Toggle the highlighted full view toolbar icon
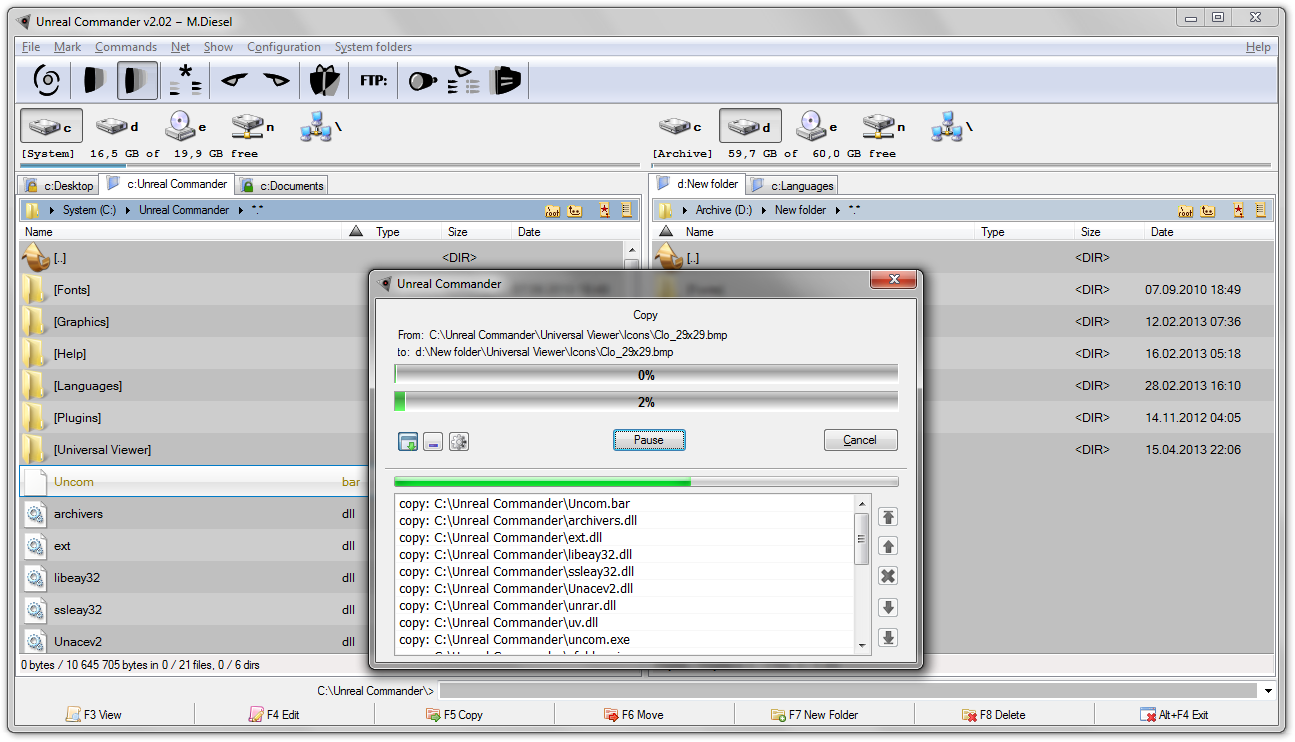Image resolution: width=1295 pixels, height=742 pixels. [x=137, y=80]
